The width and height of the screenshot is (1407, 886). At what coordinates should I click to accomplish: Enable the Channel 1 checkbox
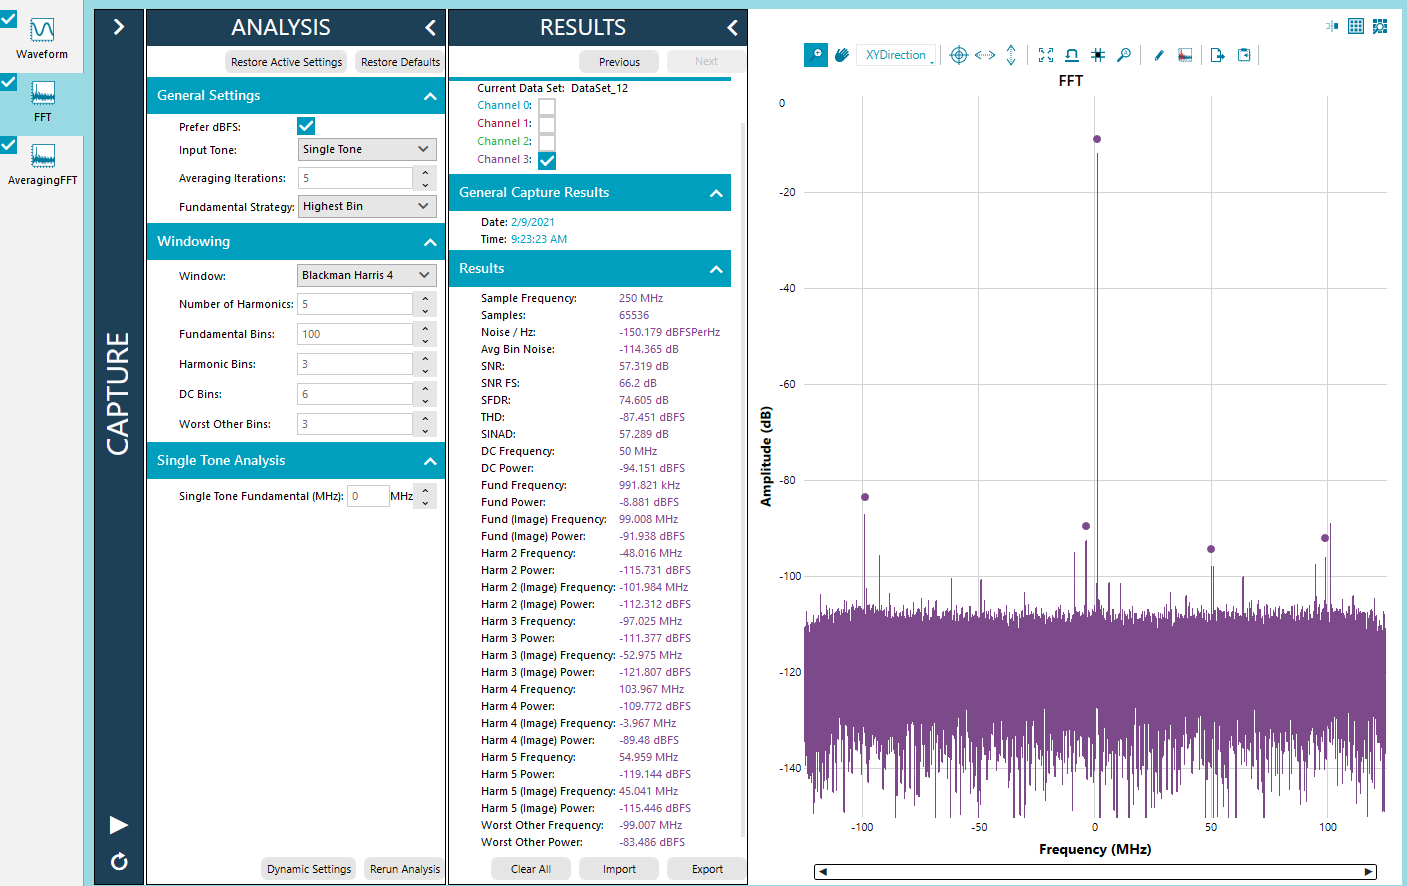click(x=547, y=124)
